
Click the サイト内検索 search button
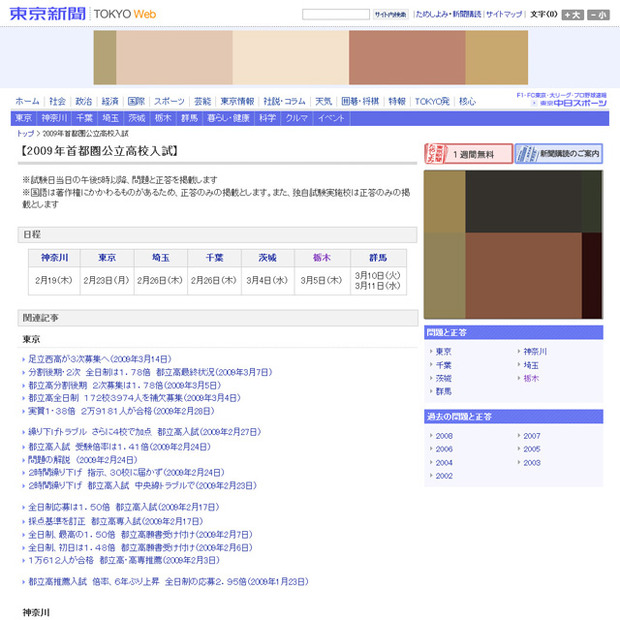coord(390,15)
